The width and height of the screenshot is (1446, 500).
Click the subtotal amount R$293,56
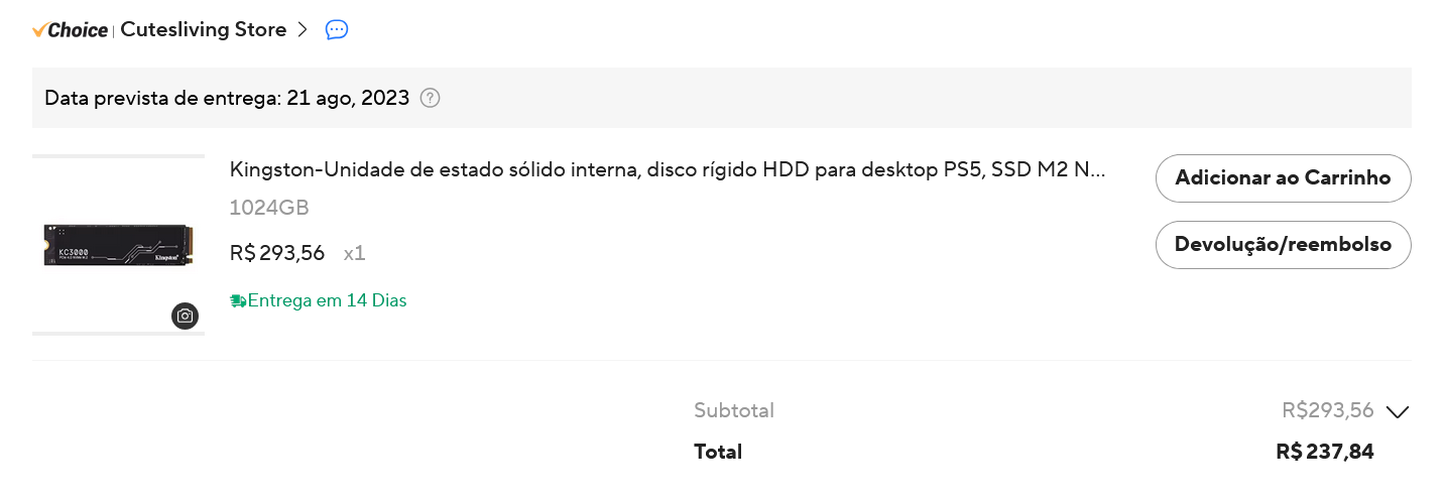[x=1327, y=410]
